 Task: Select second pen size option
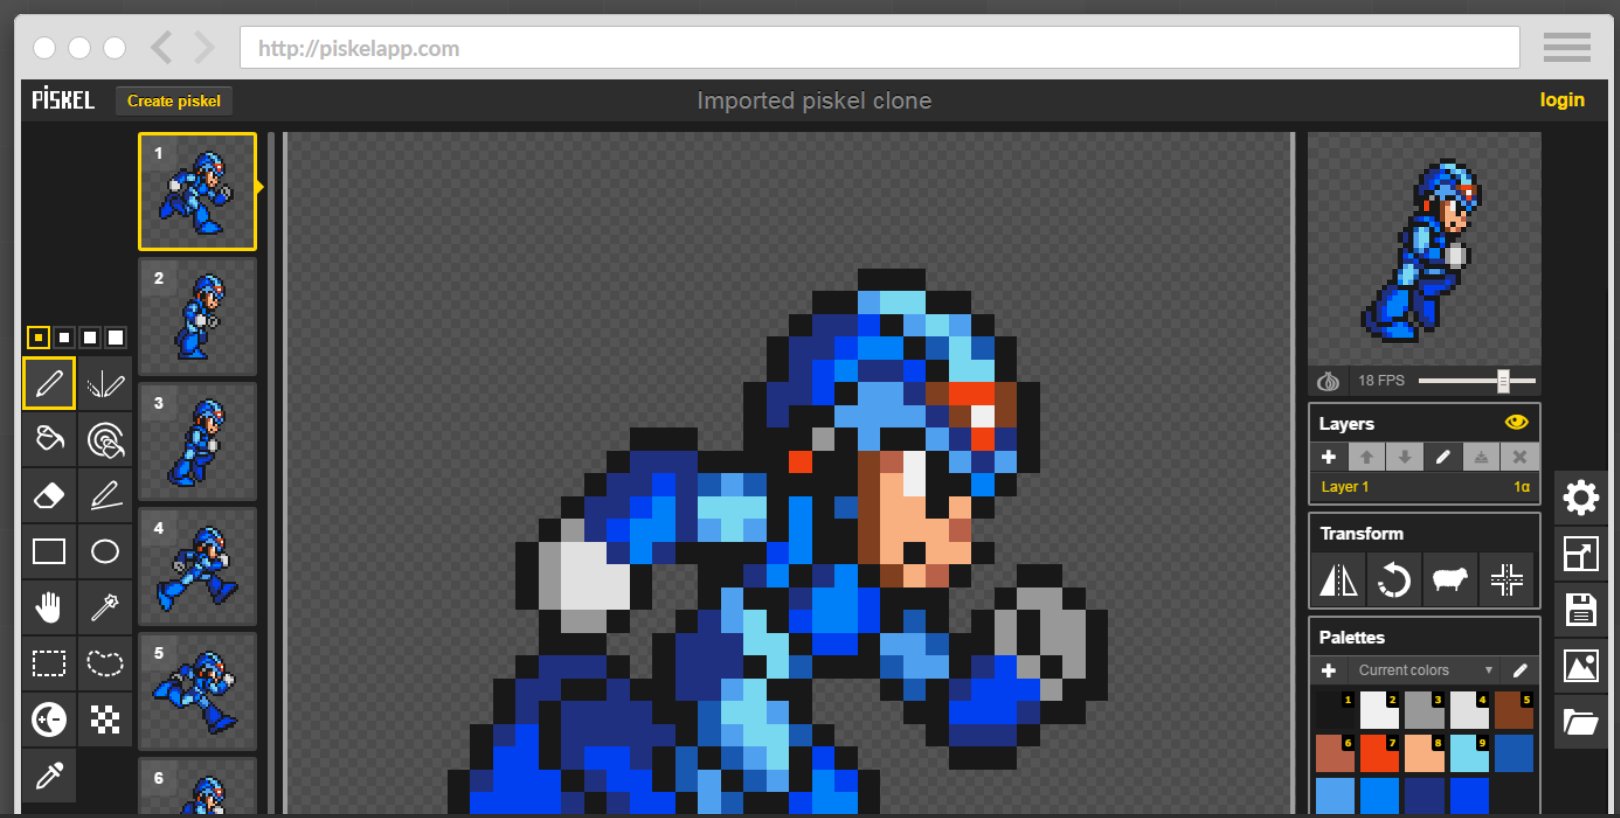point(64,337)
